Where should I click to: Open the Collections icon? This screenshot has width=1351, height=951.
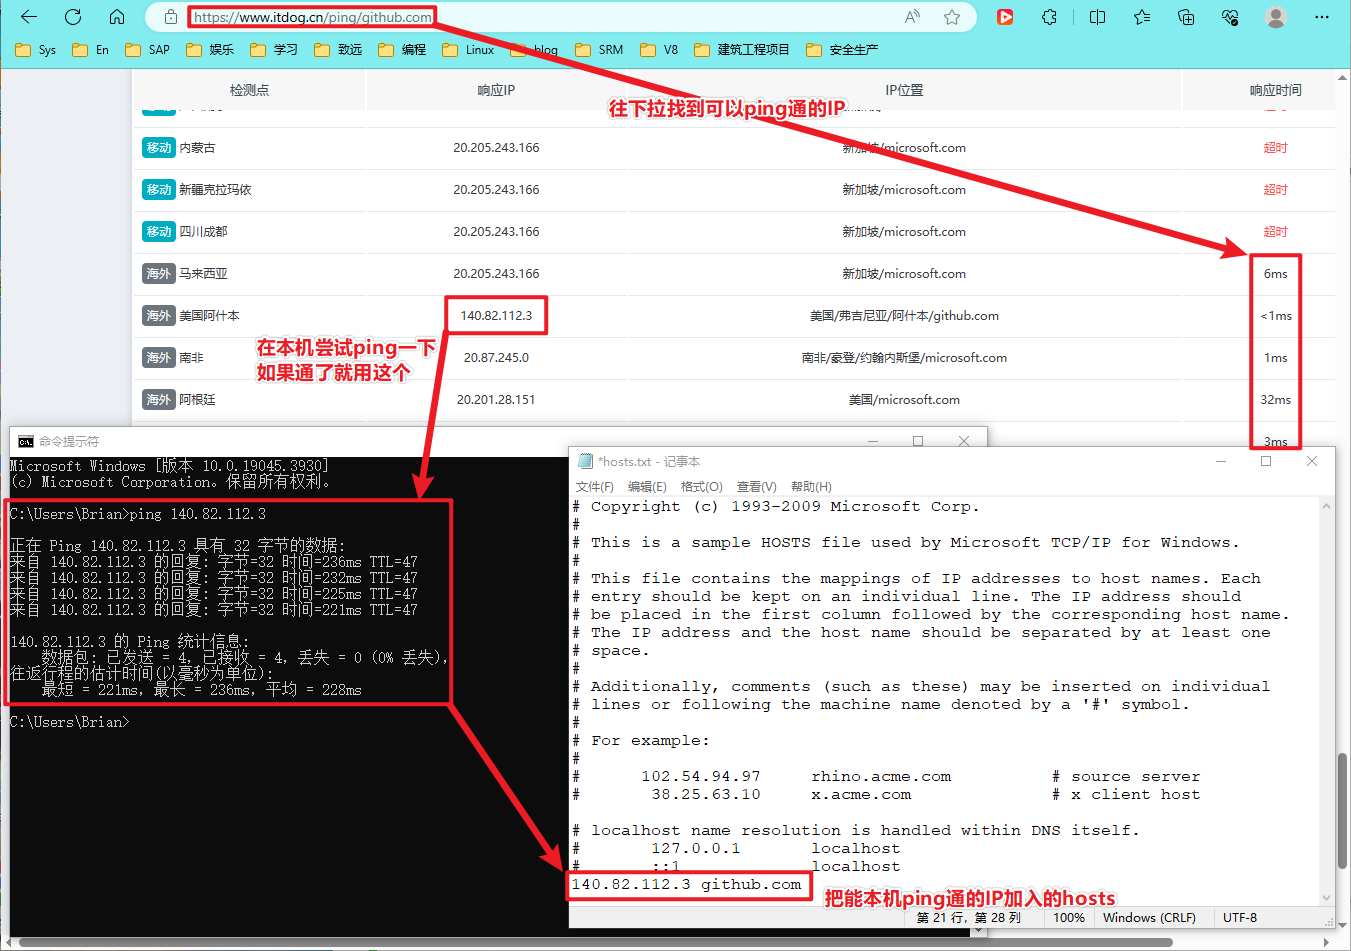(1186, 17)
